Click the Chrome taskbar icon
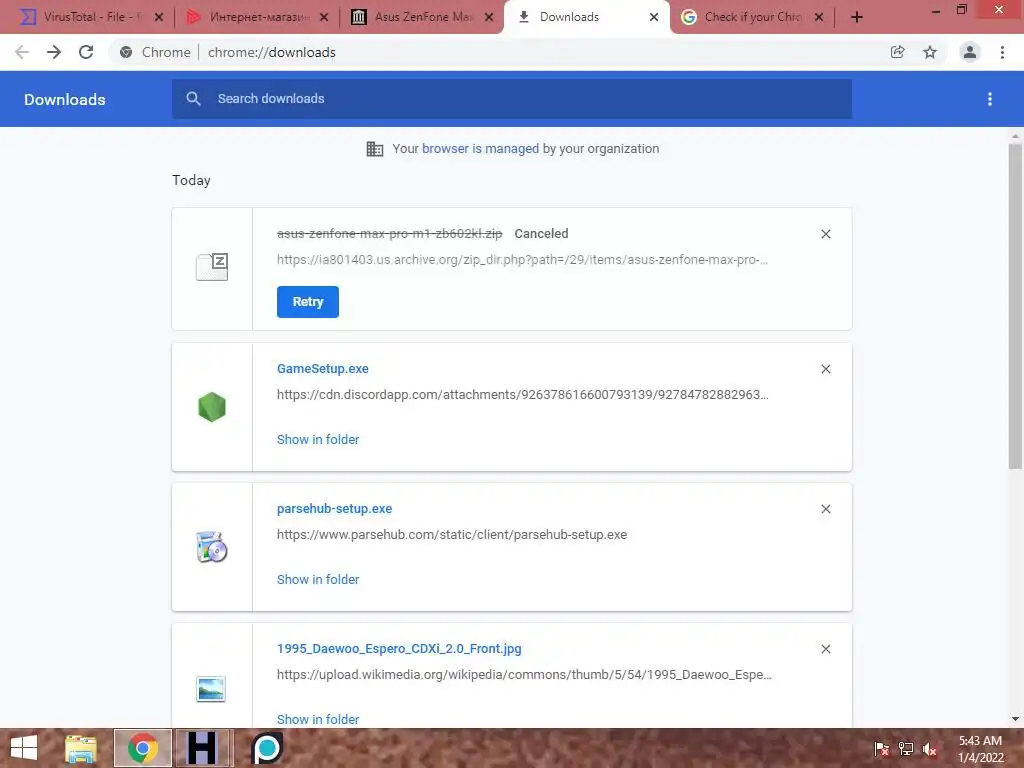 pos(143,748)
